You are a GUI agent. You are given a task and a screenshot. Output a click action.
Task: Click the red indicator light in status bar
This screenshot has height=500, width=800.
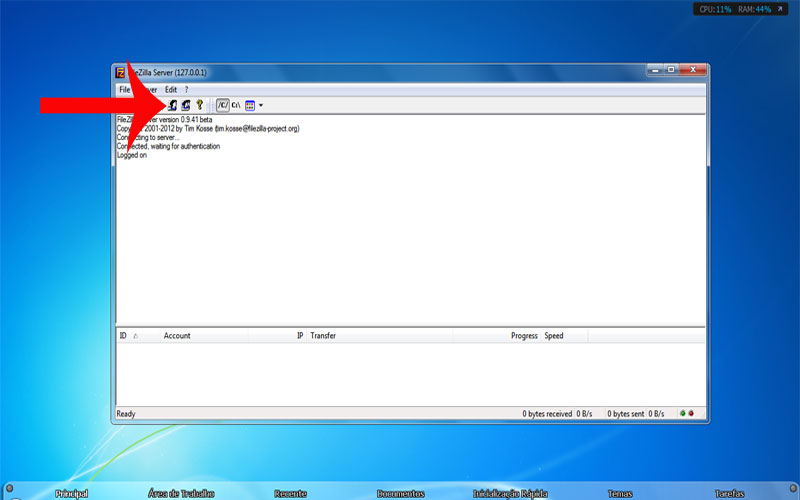691,413
